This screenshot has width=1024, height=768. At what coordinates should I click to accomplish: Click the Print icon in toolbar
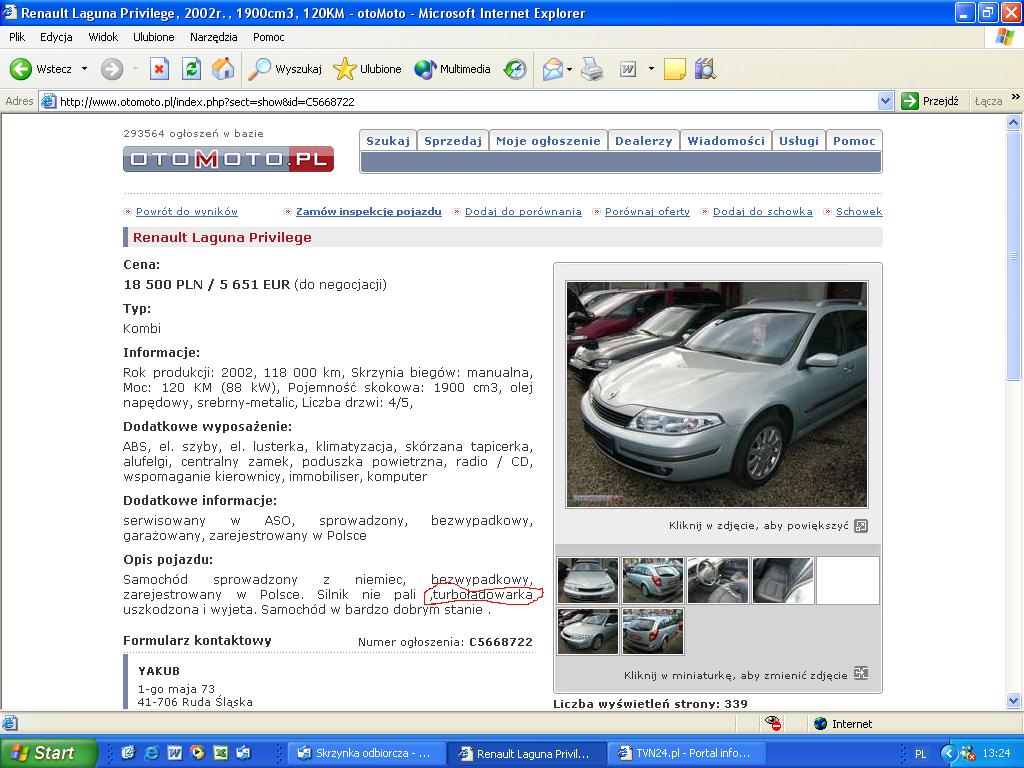592,69
